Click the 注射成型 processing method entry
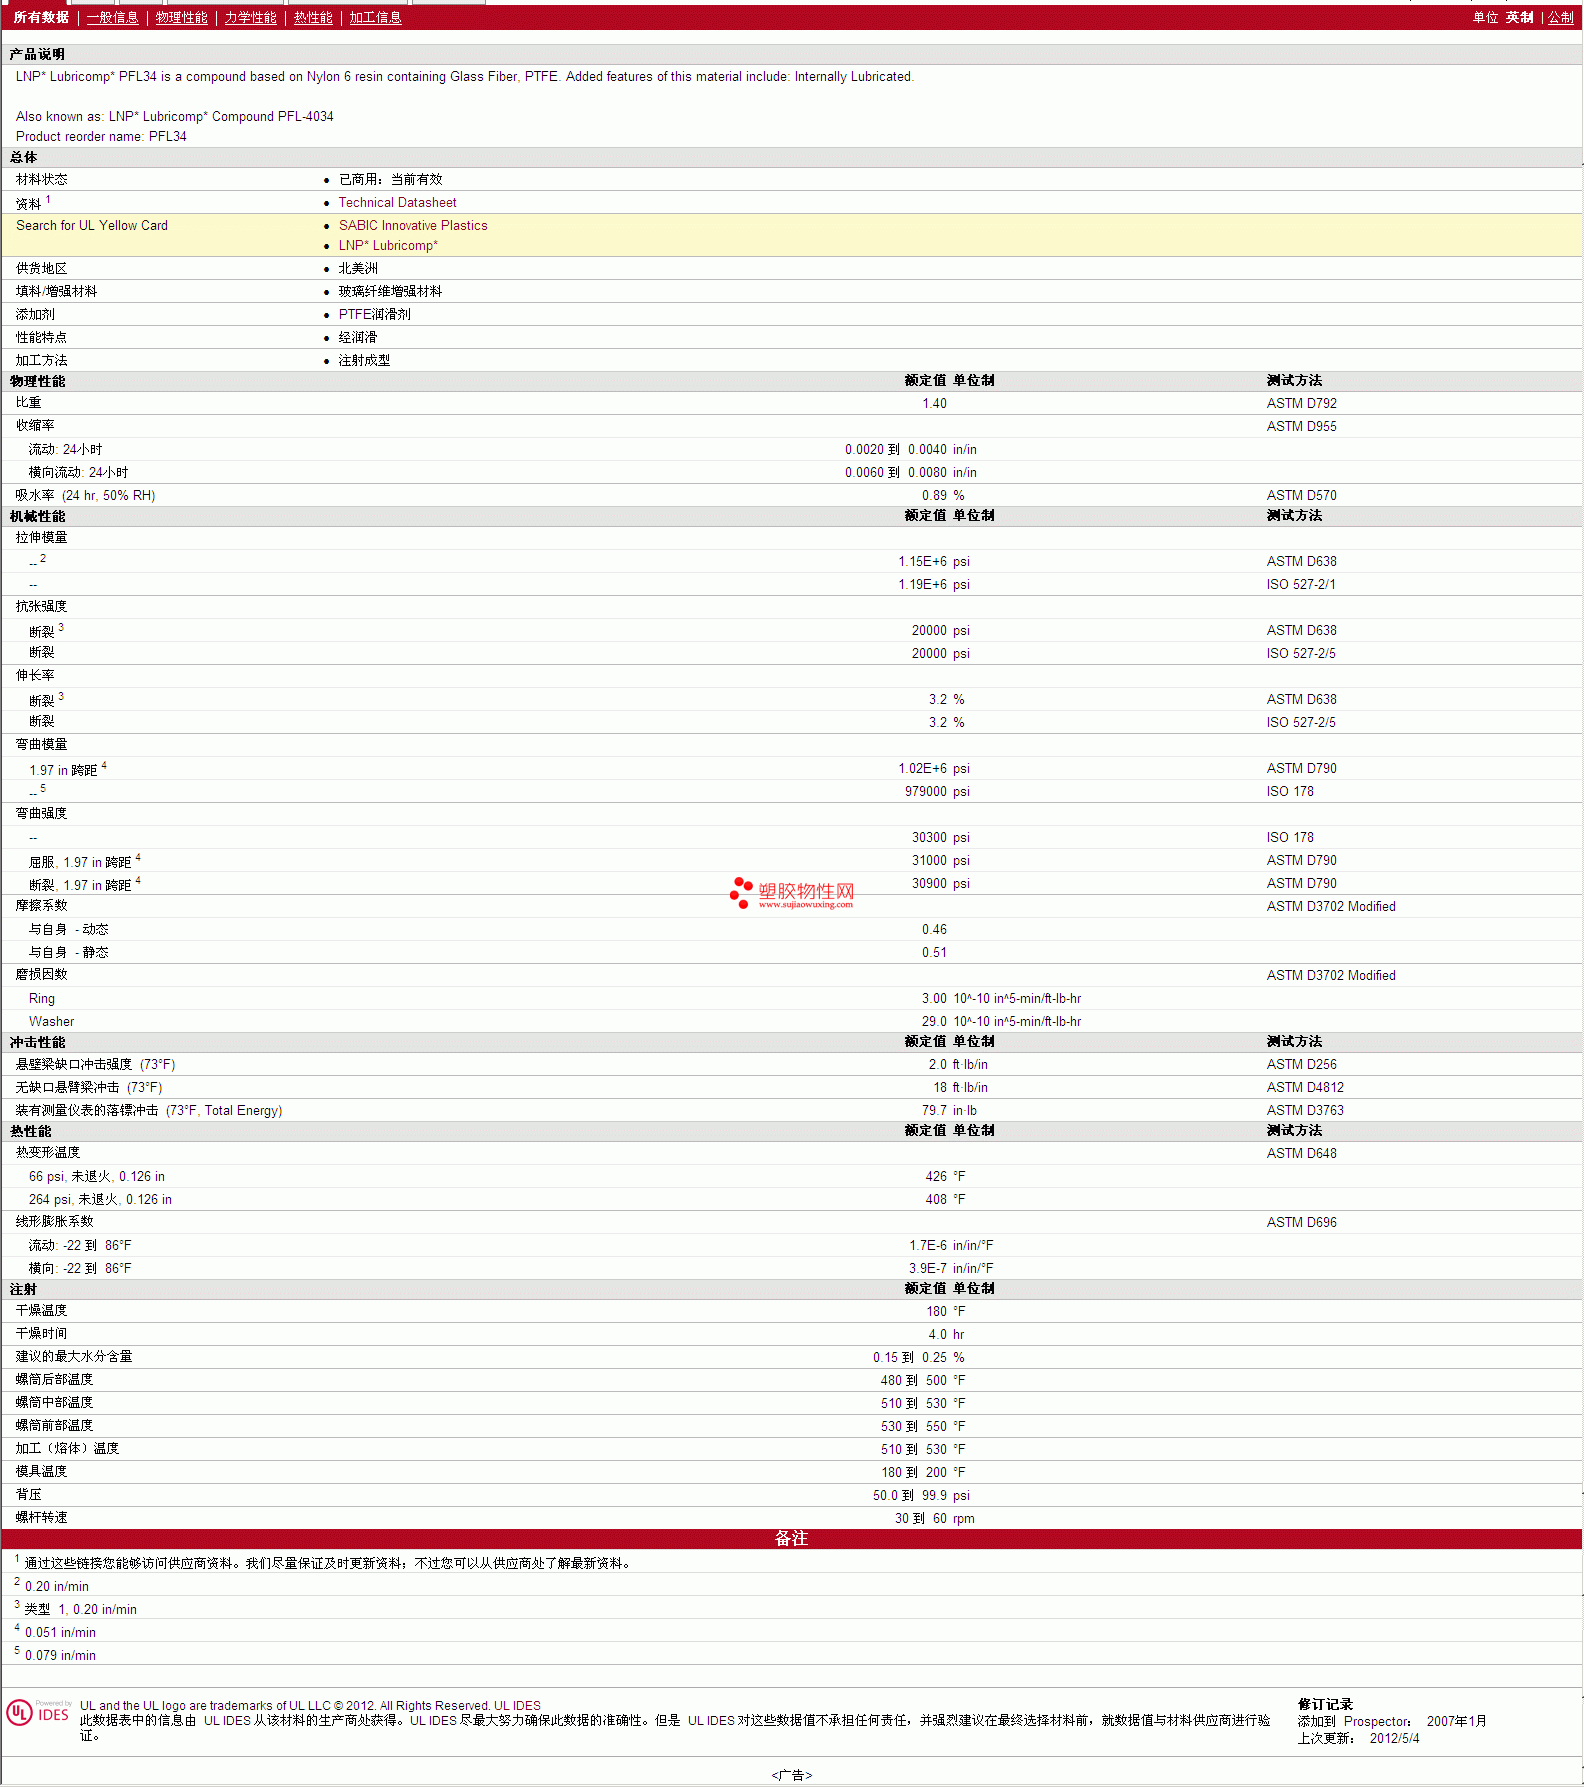Screen dimensions: 1584x1787 [x=364, y=360]
